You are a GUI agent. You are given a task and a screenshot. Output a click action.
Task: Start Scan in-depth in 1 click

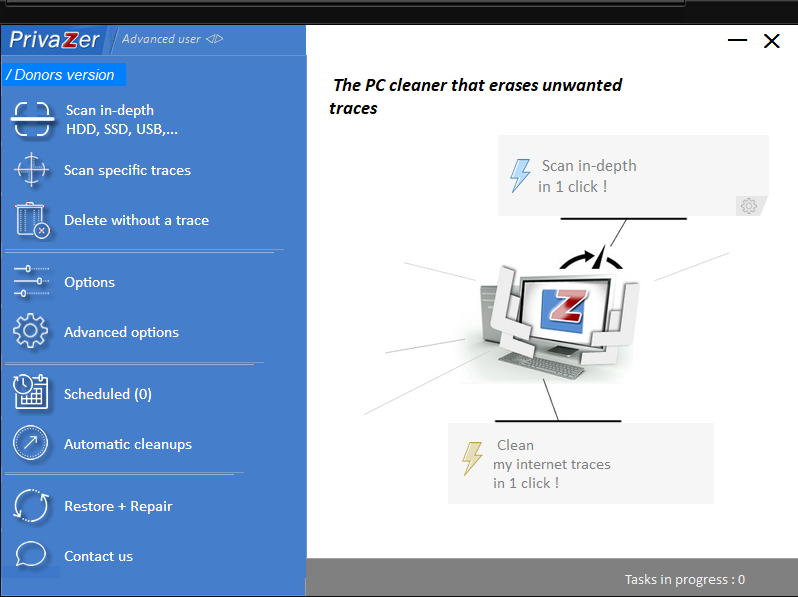[633, 176]
